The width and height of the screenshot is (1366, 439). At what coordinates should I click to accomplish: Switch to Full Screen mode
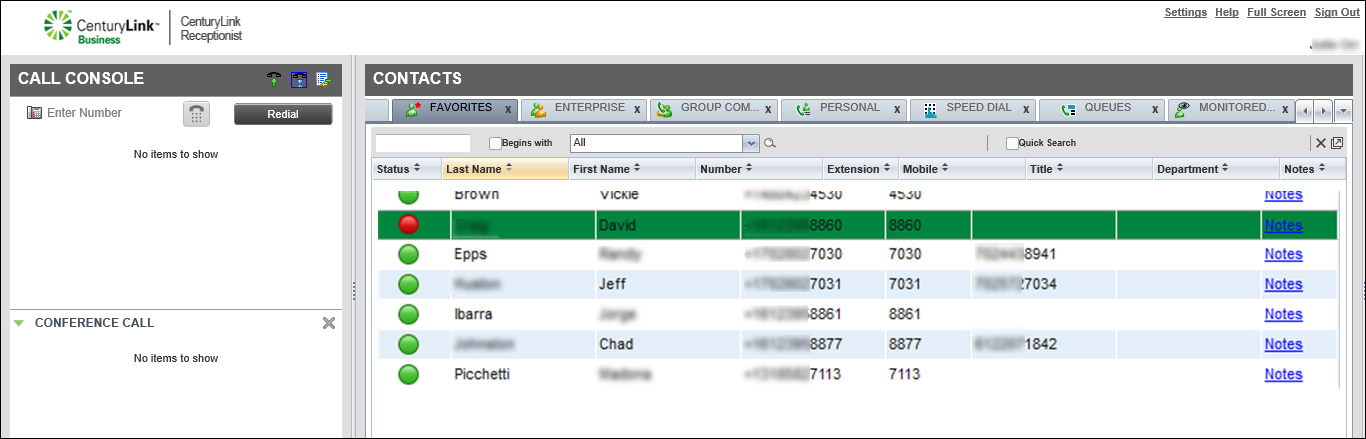(x=1277, y=12)
